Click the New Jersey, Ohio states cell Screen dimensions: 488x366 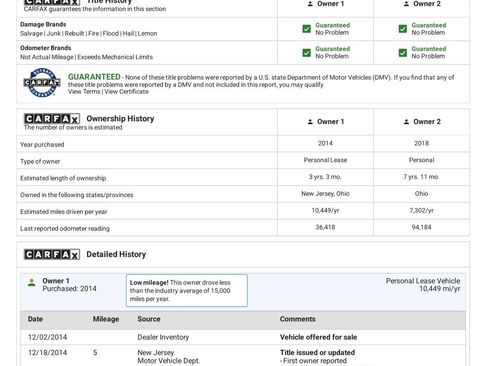(325, 194)
